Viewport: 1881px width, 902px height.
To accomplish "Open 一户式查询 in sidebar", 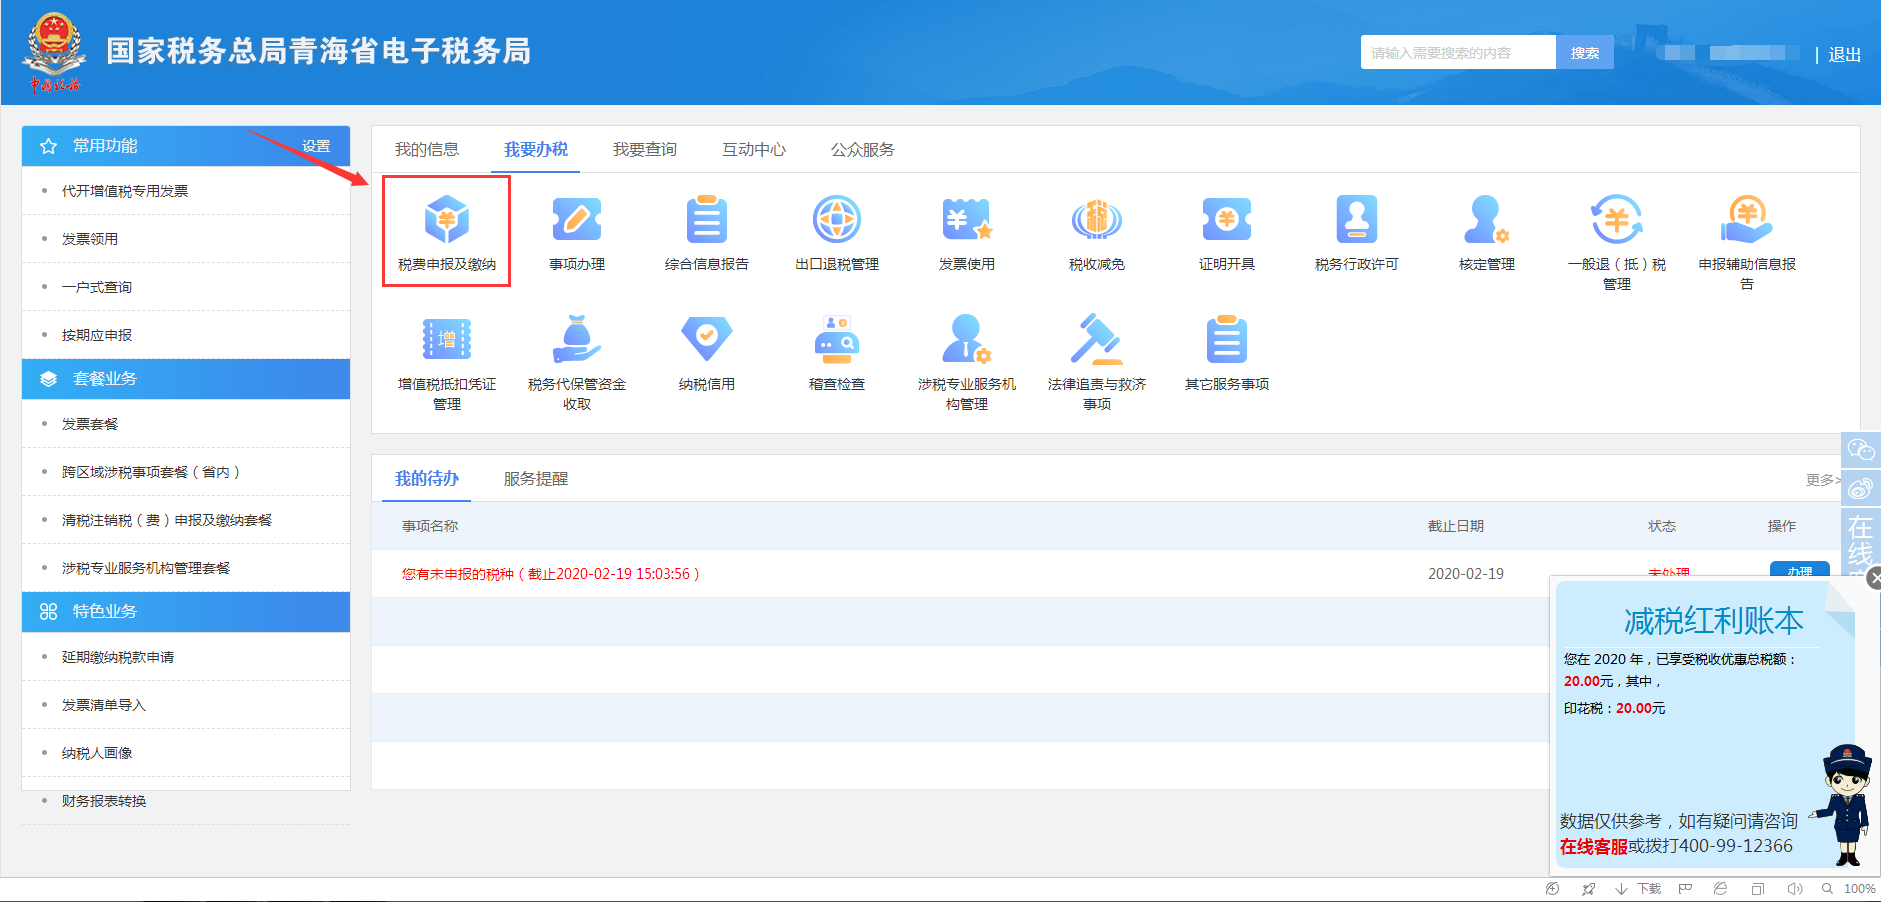I will (x=97, y=287).
